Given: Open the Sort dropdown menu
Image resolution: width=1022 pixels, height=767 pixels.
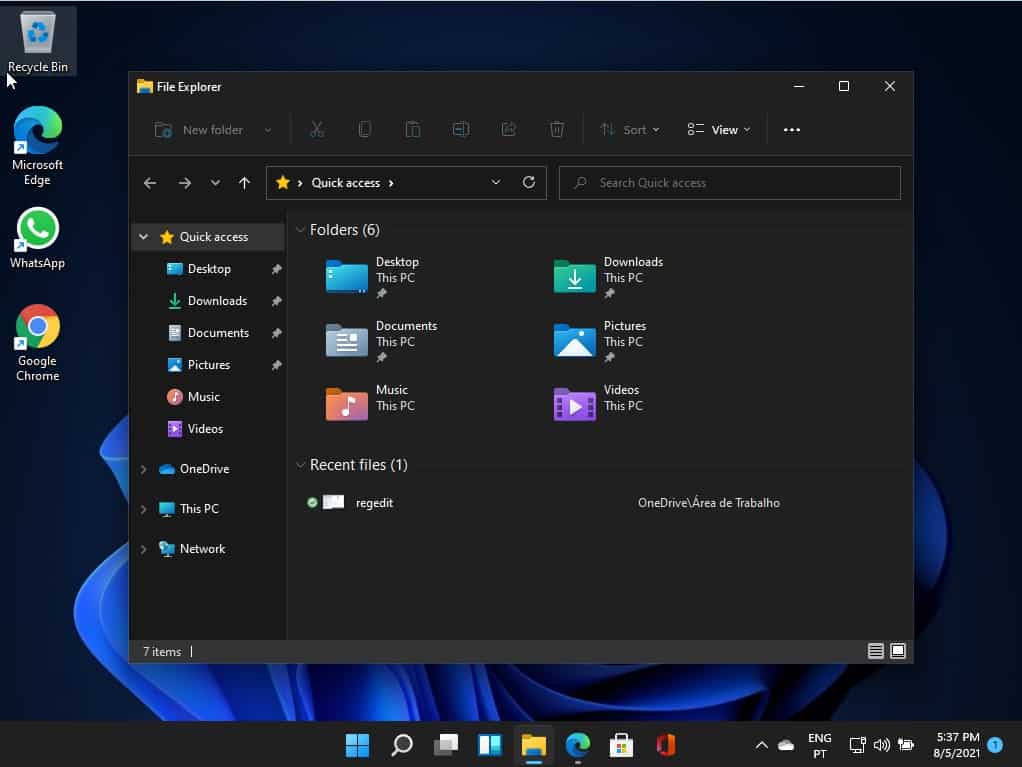Looking at the screenshot, I should [x=630, y=130].
